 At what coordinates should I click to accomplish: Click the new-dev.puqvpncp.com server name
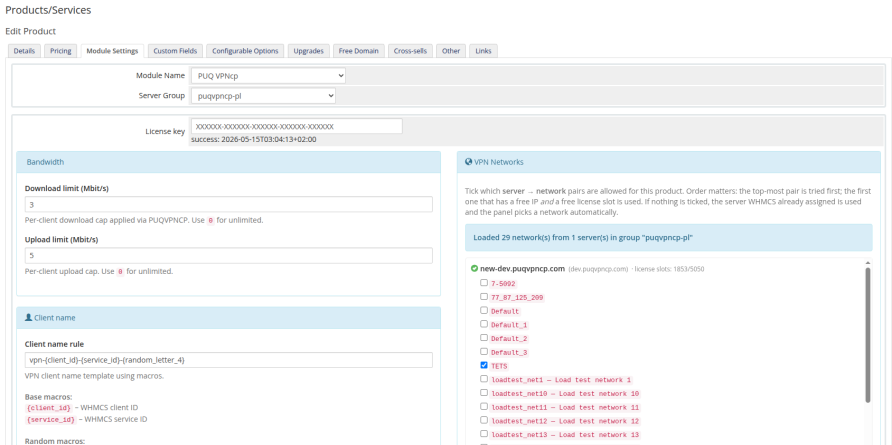tap(522, 269)
